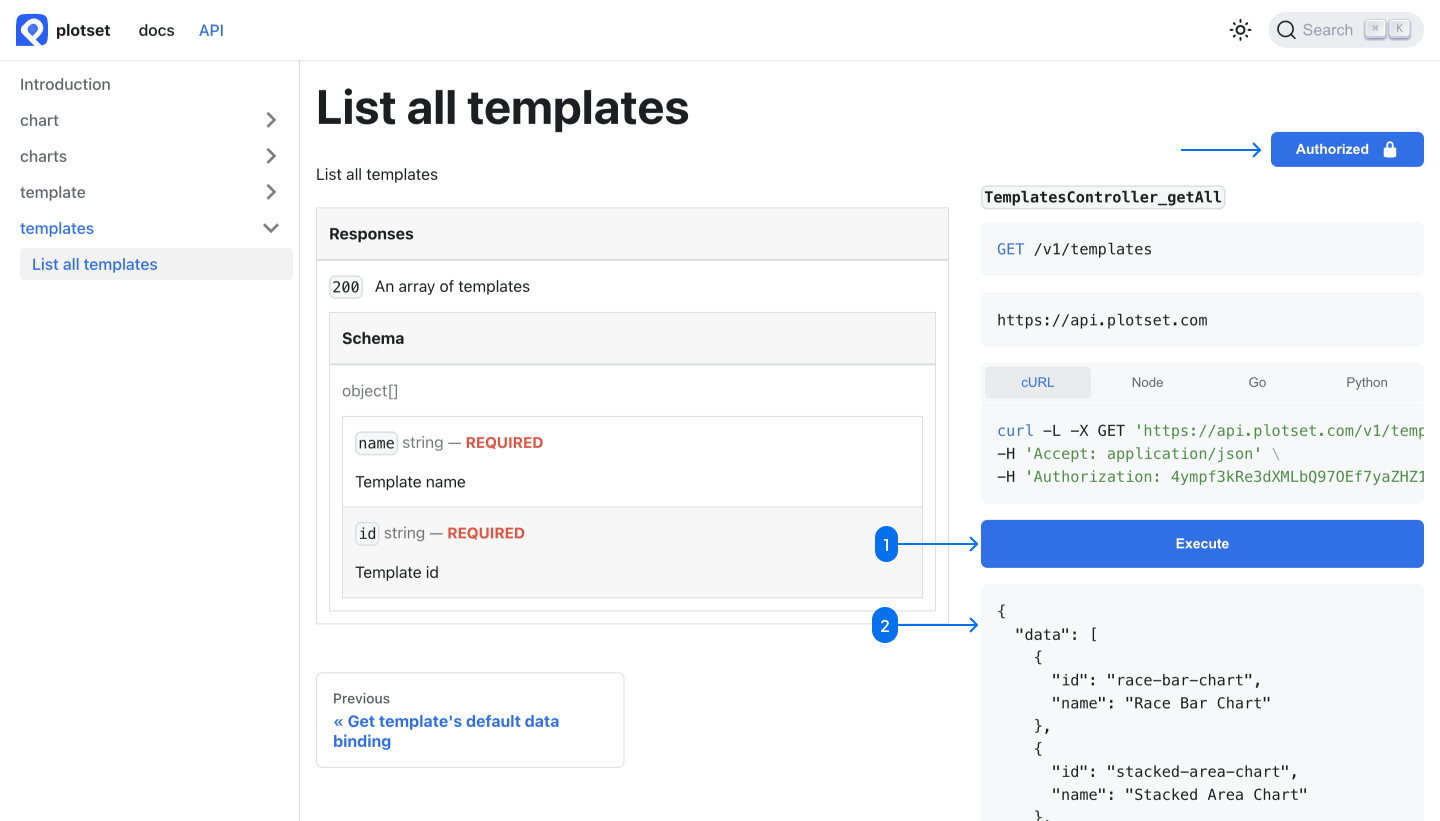This screenshot has height=821, width=1440.
Task: Open the API menu item
Action: pos(211,30)
